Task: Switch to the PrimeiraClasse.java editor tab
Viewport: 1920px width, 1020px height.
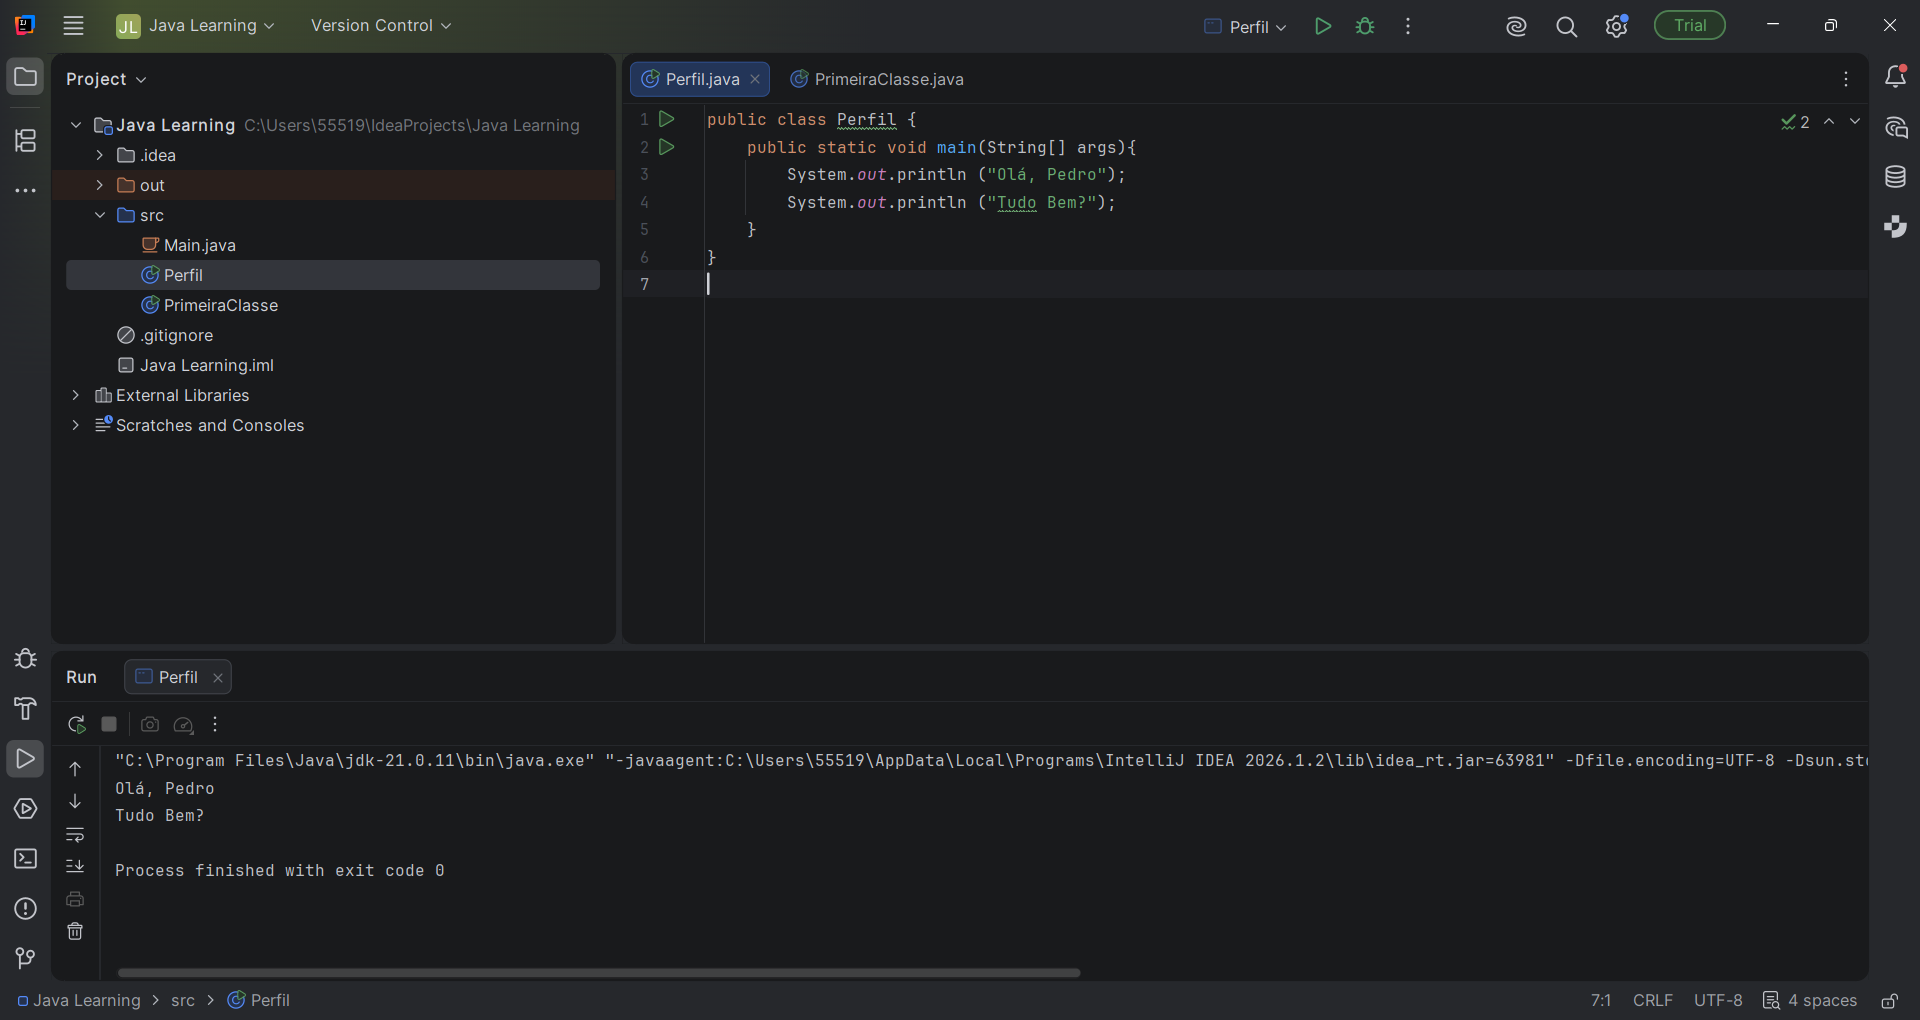Action: 877,79
